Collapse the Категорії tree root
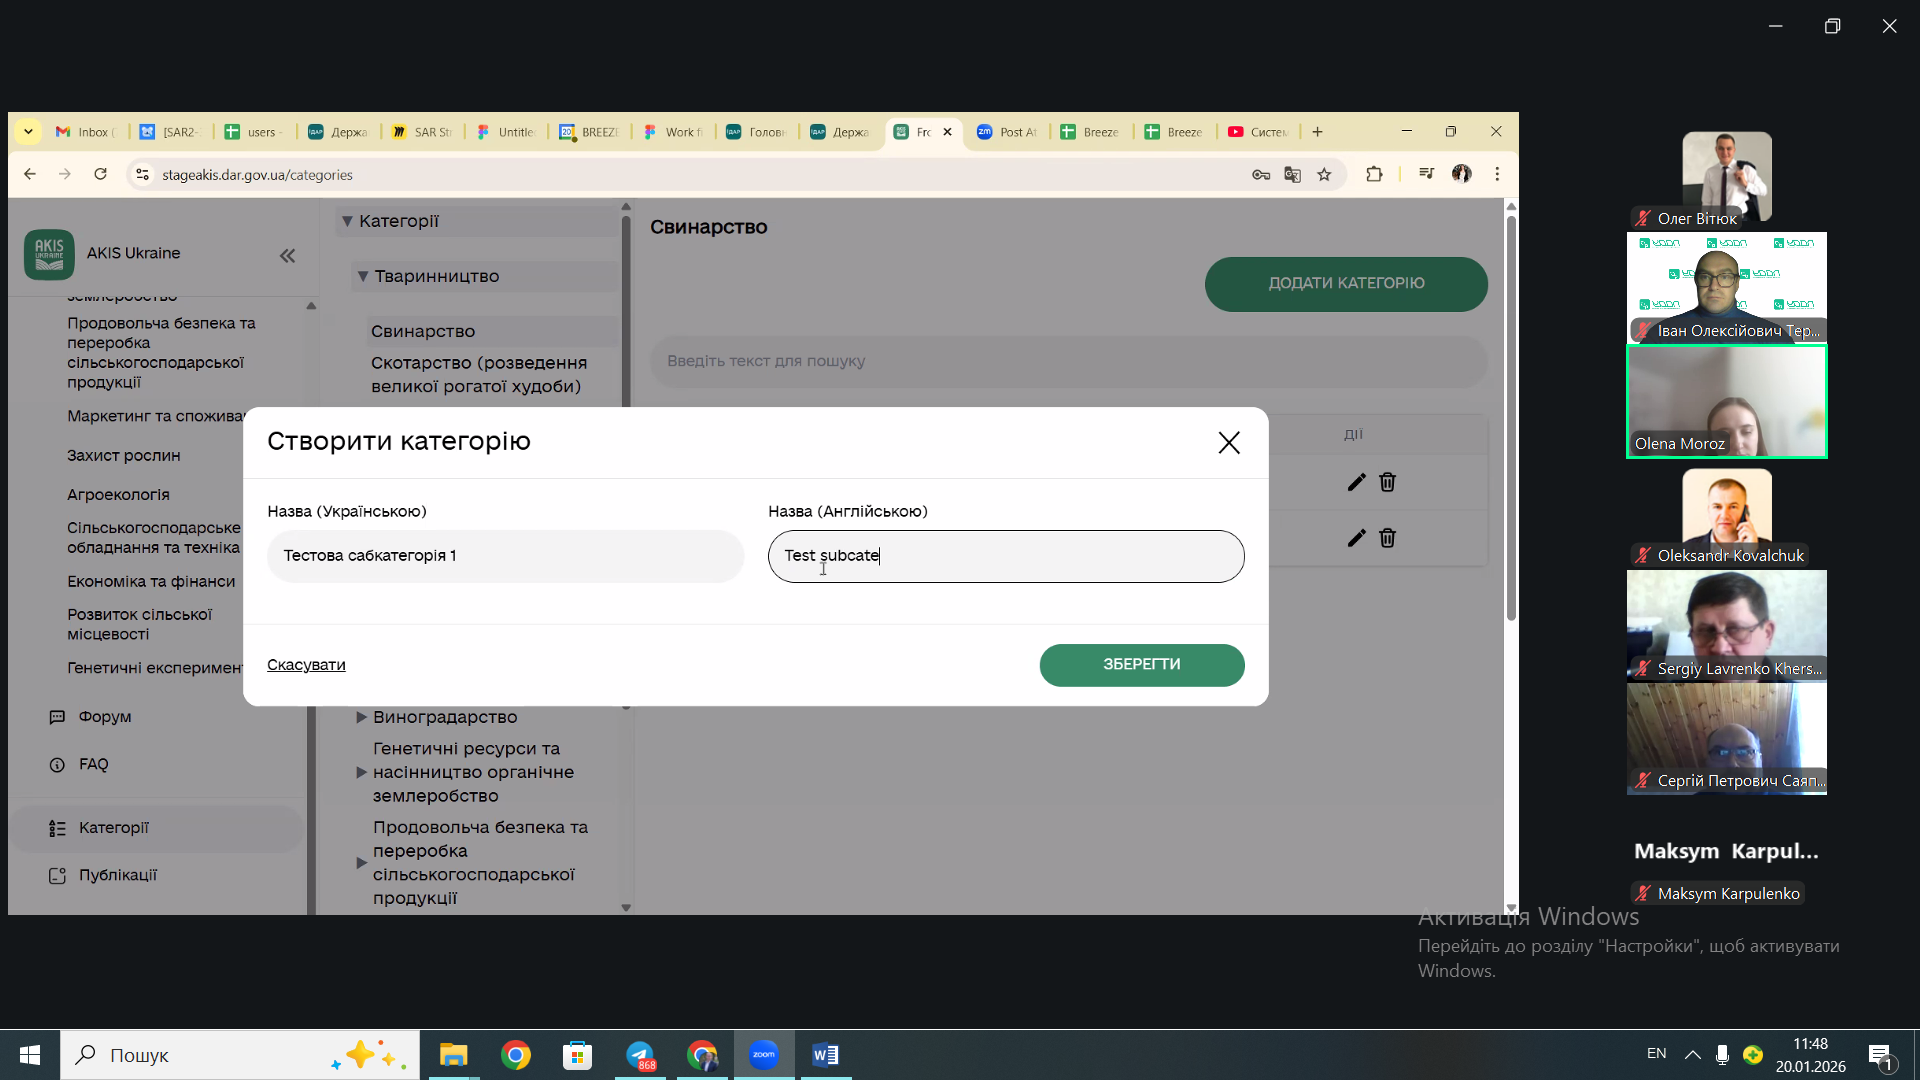1920x1080 pixels. 347,221
